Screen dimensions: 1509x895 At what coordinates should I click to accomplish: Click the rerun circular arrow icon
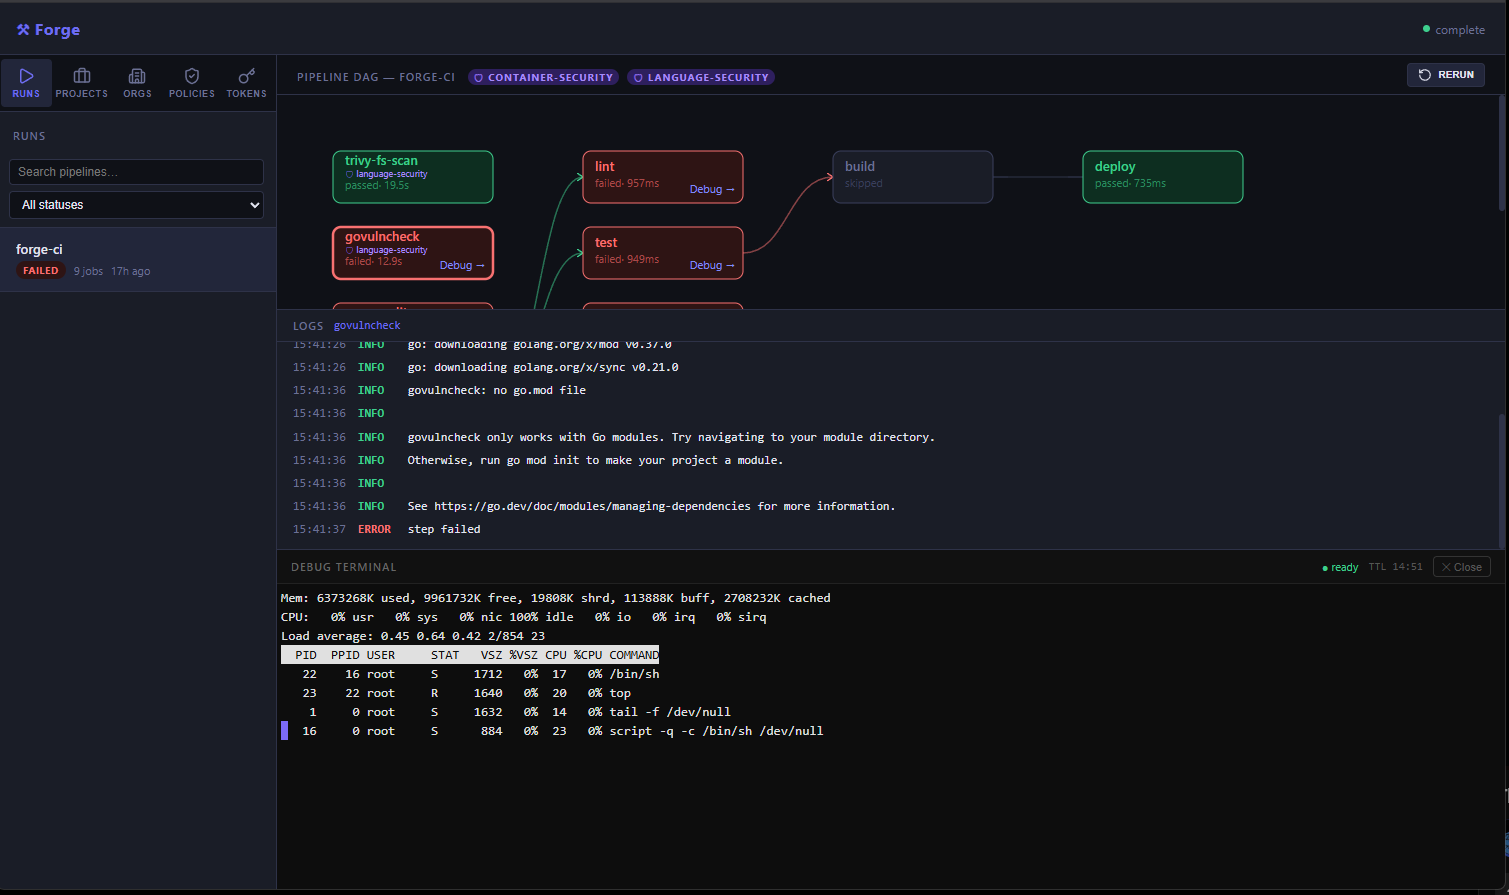1425,75
